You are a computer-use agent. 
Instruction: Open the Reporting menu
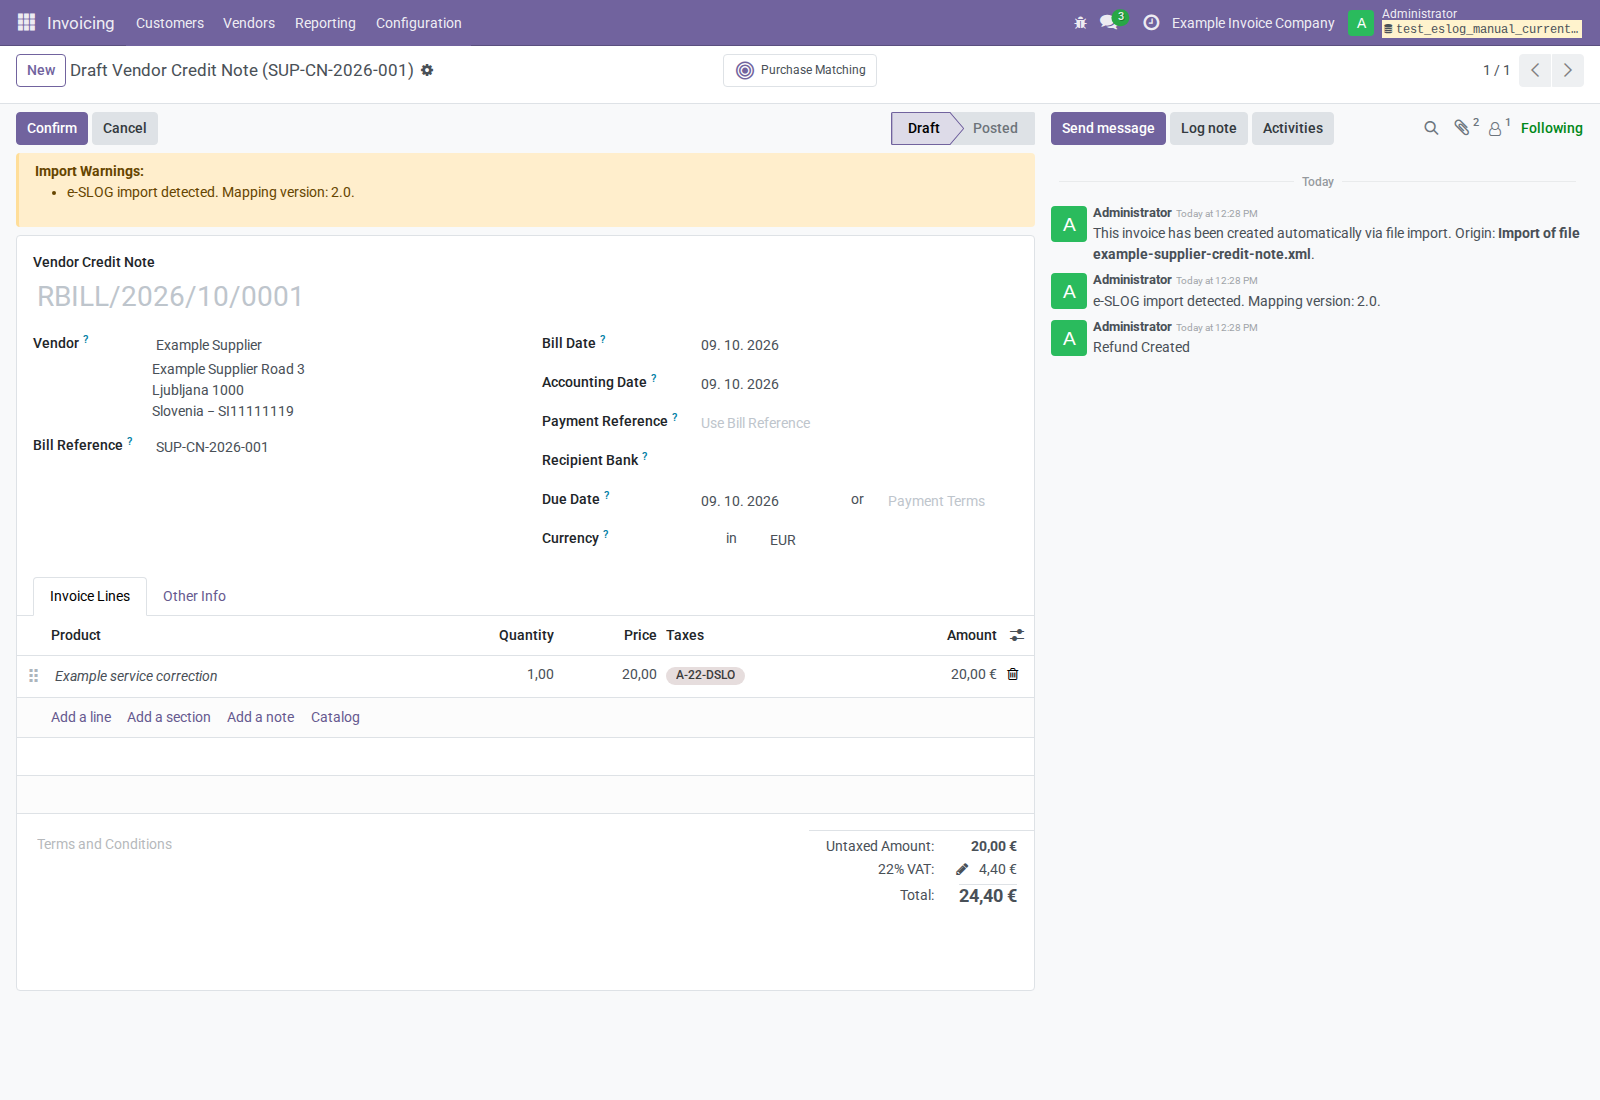point(325,22)
